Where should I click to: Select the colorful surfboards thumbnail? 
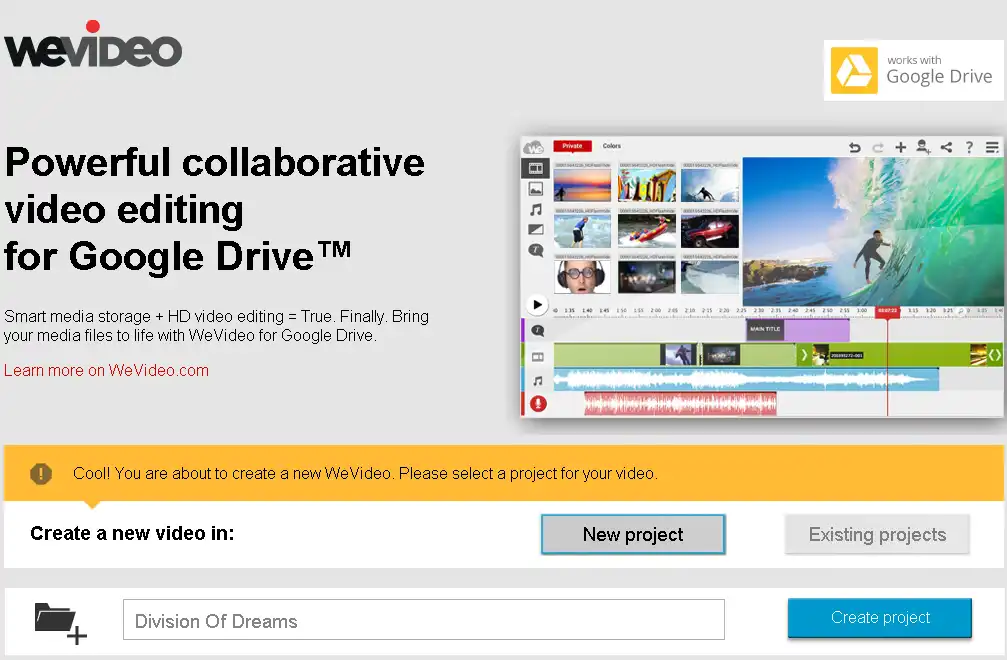tap(647, 185)
